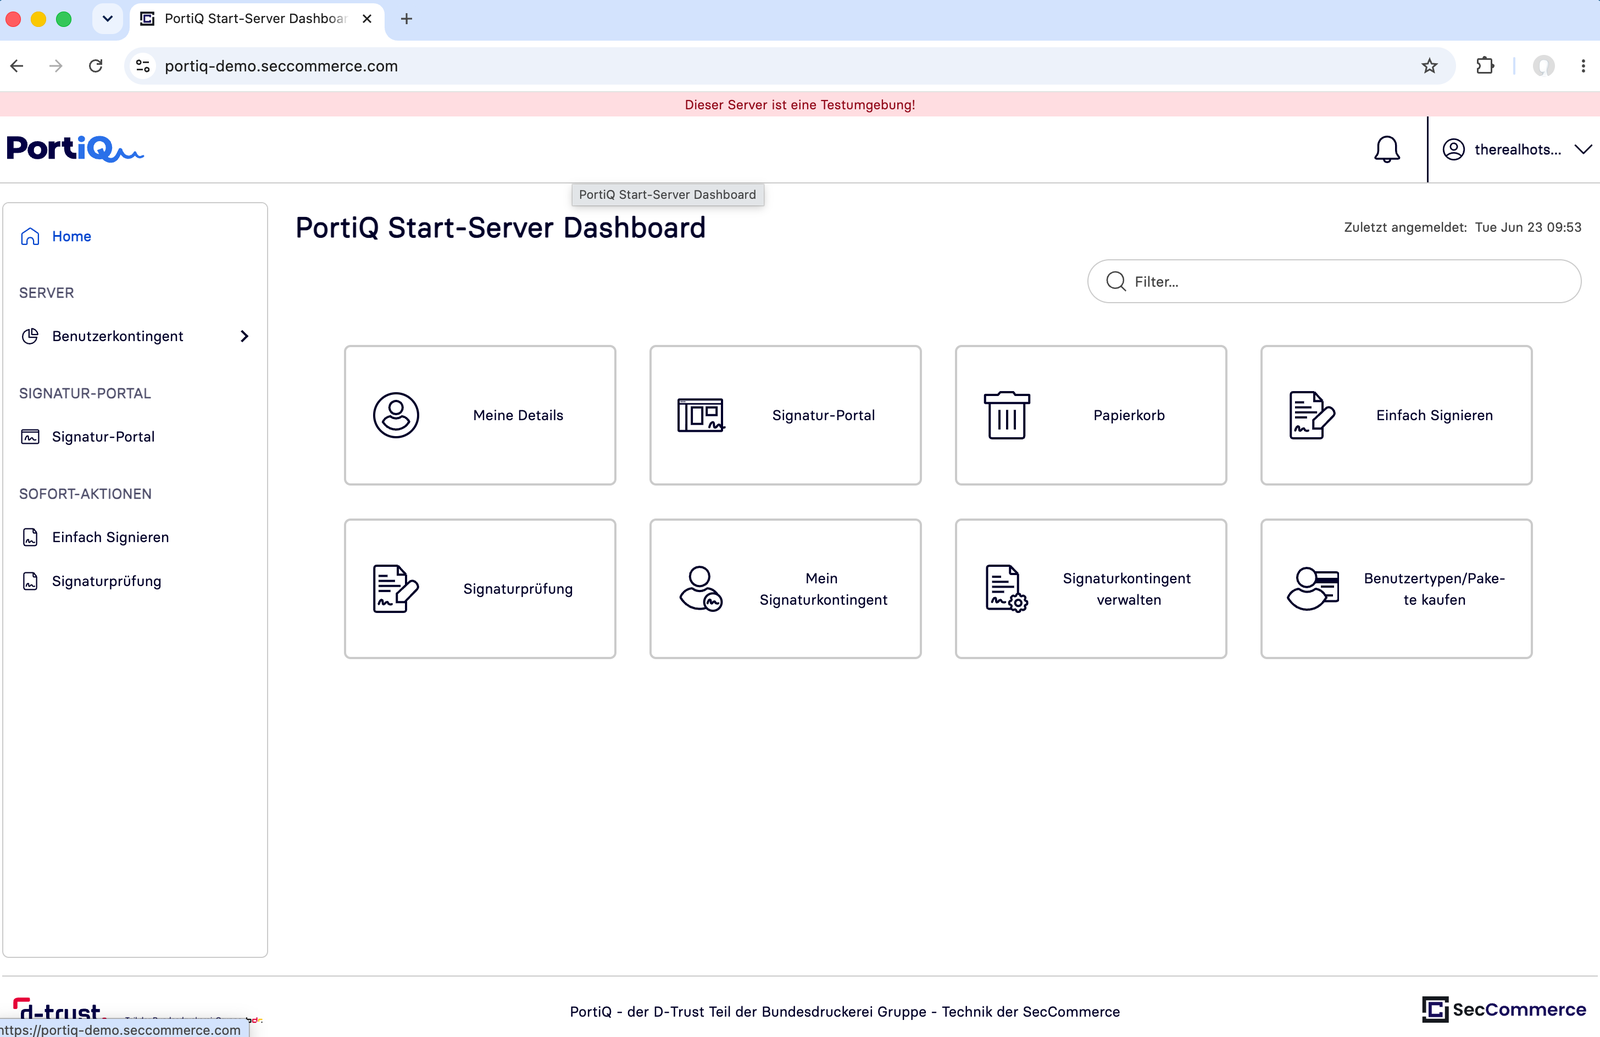This screenshot has width=1600, height=1037.
Task: Expand the therealhots... user dropdown chevron
Action: pyautogui.click(x=1583, y=150)
